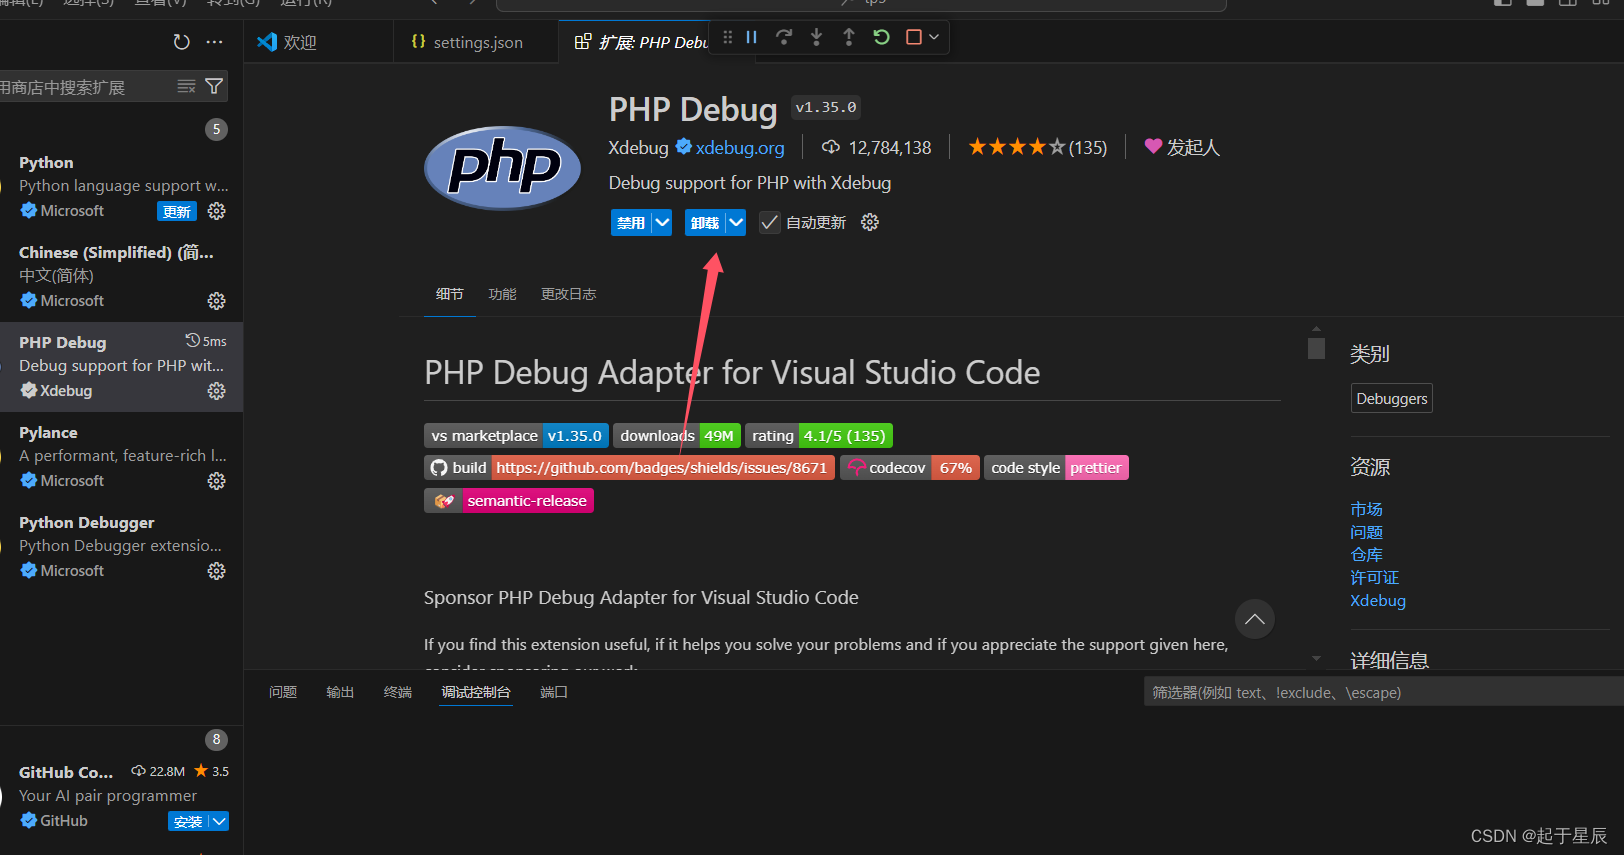The height and width of the screenshot is (855, 1624).
Task: Step into in debug toolbar
Action: (x=816, y=37)
